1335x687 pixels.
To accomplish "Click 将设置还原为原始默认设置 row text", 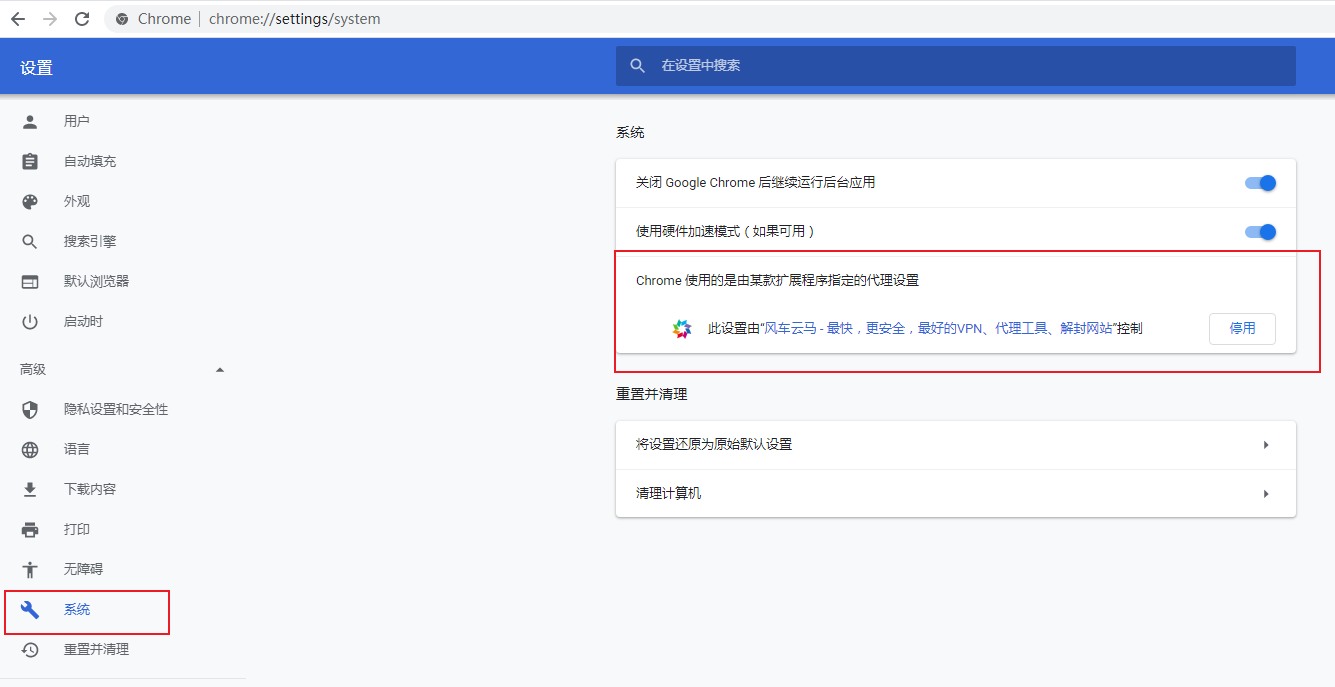I will (714, 444).
